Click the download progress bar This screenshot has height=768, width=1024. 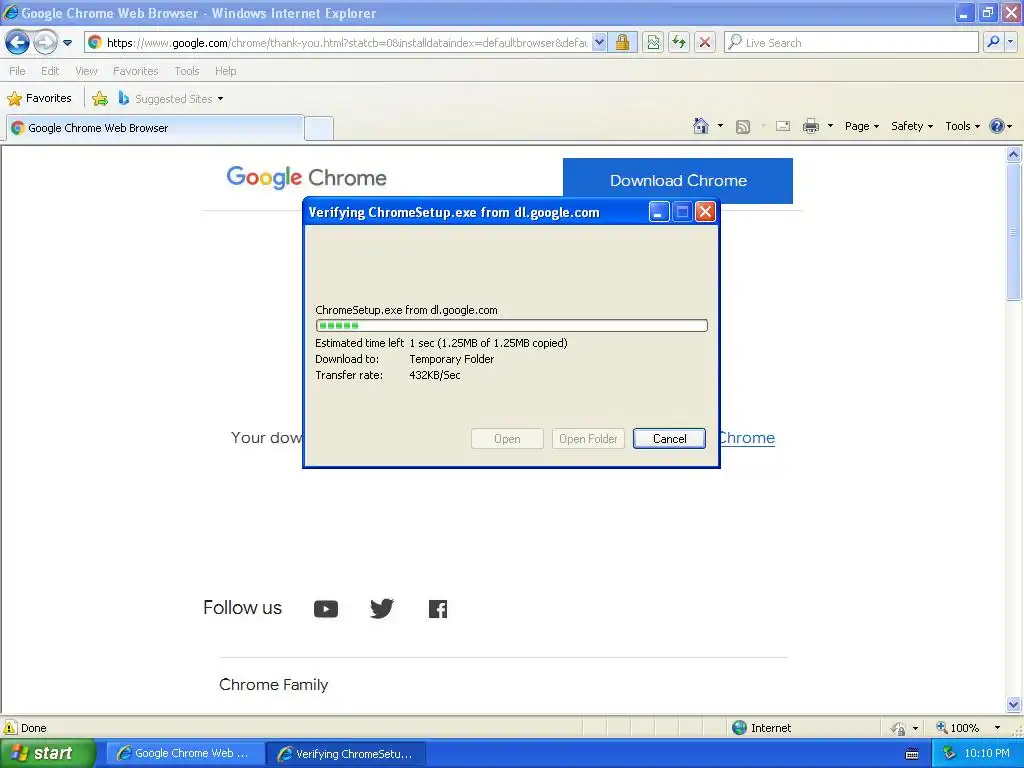[511, 325]
